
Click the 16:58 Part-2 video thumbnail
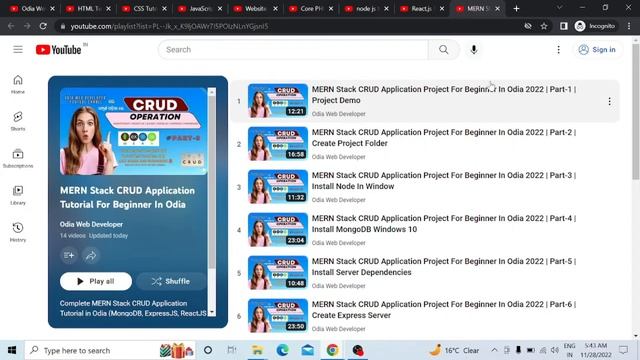(278, 144)
